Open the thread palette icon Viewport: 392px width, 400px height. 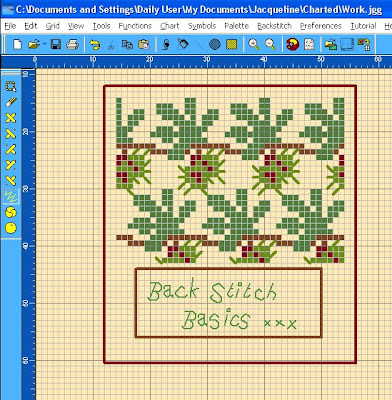(292, 44)
